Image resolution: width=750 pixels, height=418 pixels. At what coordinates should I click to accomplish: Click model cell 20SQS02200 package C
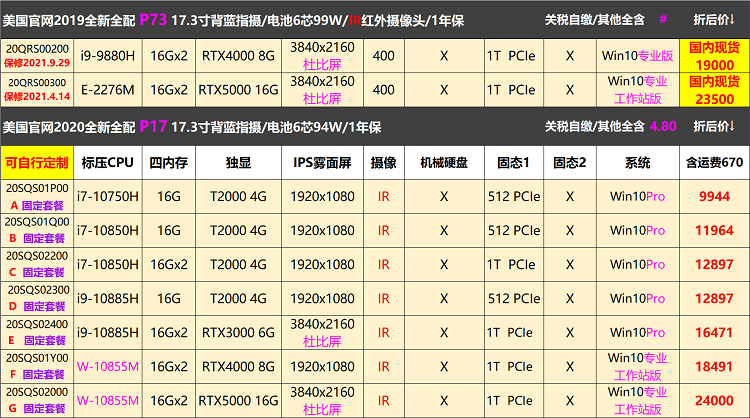tap(37, 264)
